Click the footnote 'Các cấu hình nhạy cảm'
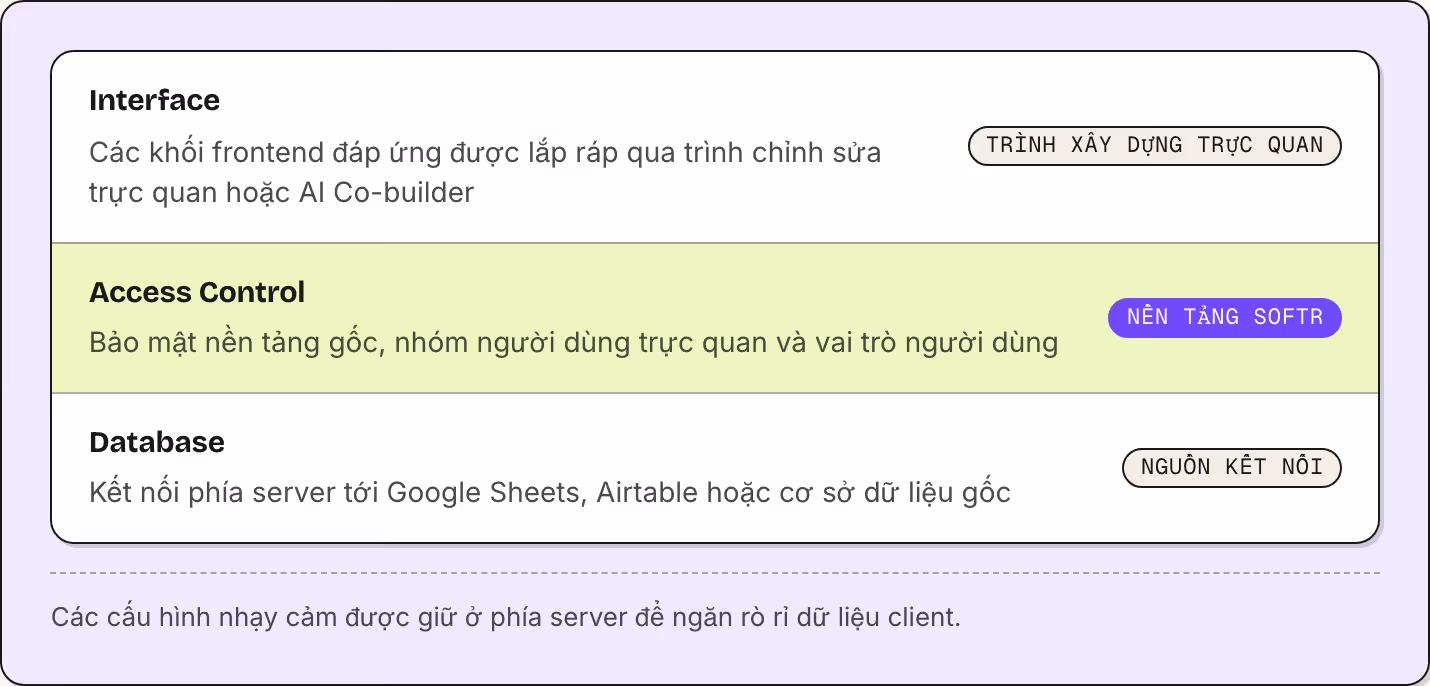The image size is (1430, 686). [x=506, y=617]
